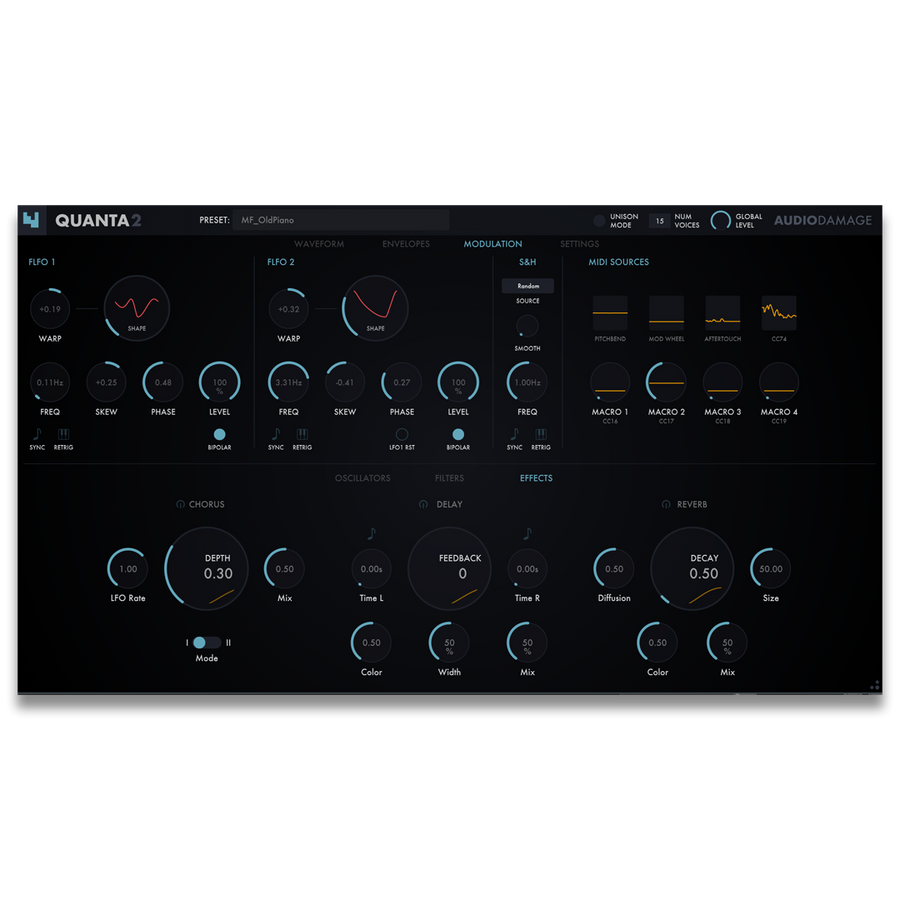Screen dimensions: 900x900
Task: Adjust the GLOBAL LEVEL knob
Action: [x=722, y=219]
